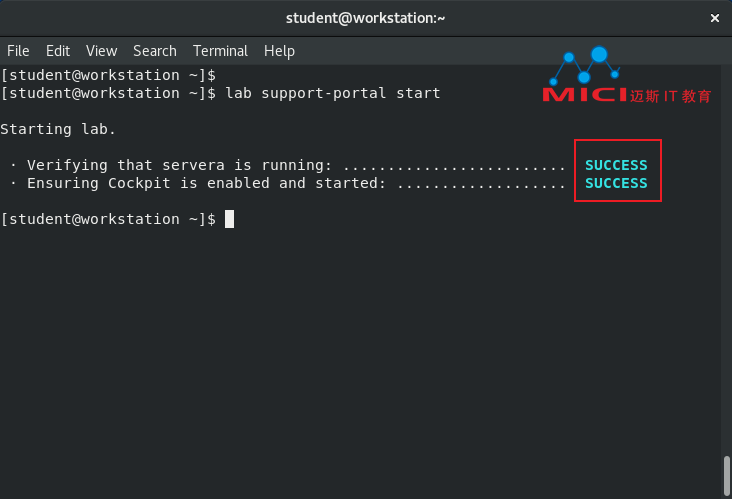This screenshot has height=499, width=732.
Task: Open the Terminal menu
Action: (220, 51)
